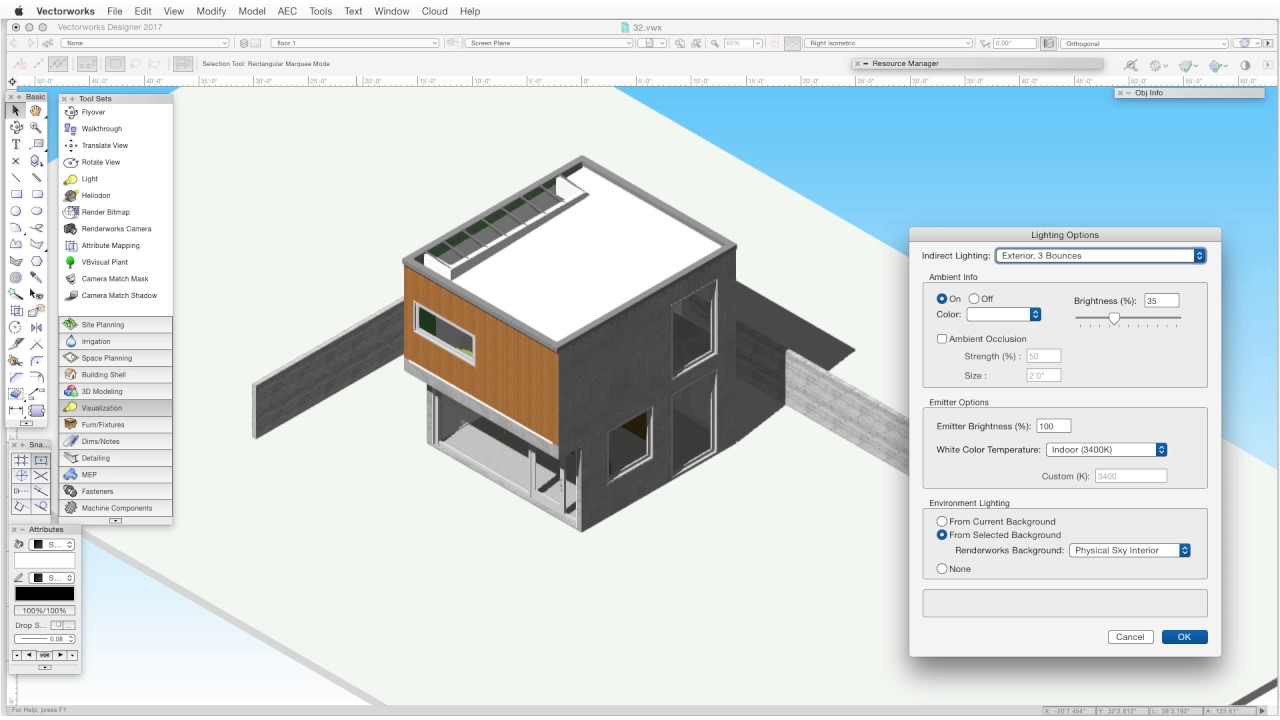The height and width of the screenshot is (720, 1280).
Task: Select the Camera Match Mask tool
Action: (x=115, y=279)
